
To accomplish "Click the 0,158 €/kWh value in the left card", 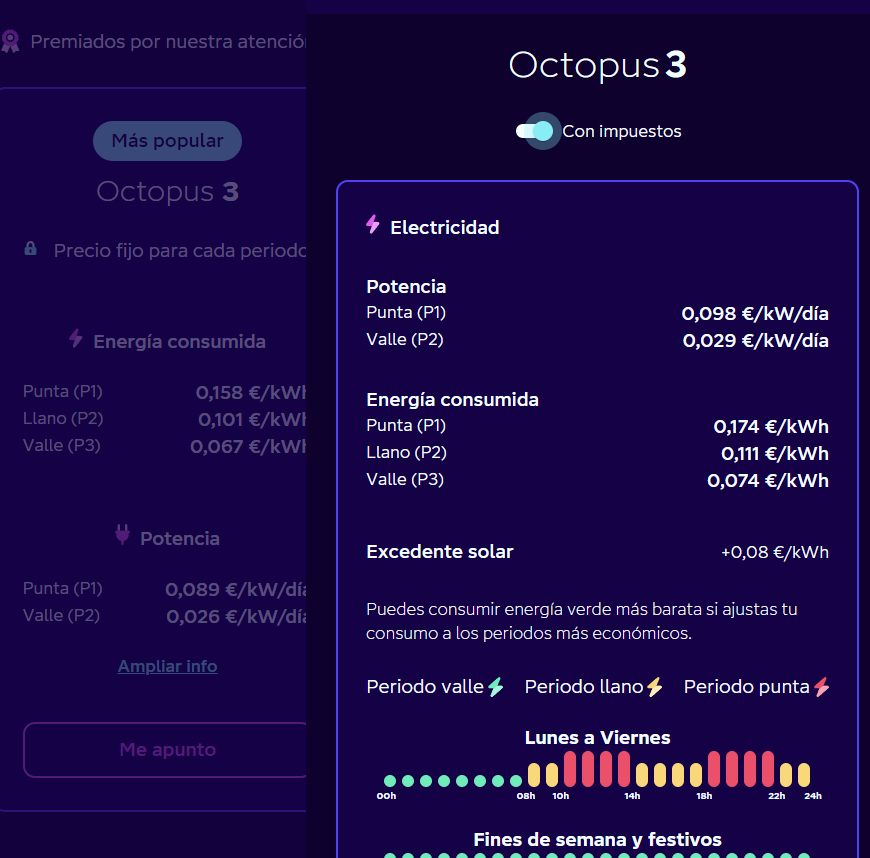I will coord(251,393).
